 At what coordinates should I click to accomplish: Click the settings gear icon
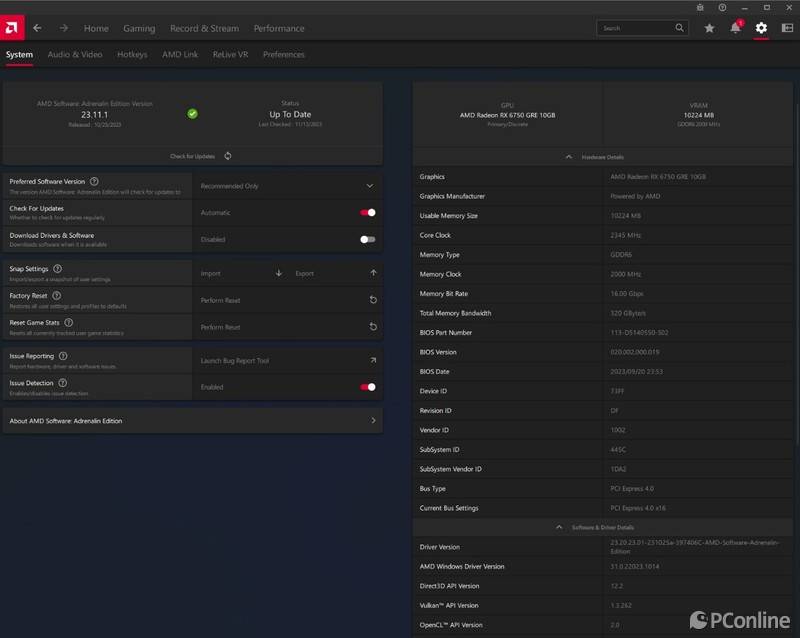761,28
